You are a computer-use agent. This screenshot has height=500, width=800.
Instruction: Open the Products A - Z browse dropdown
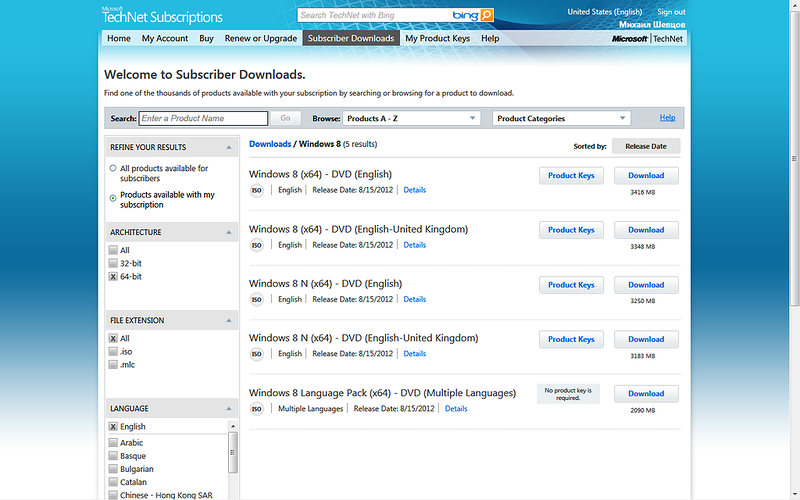coord(411,118)
